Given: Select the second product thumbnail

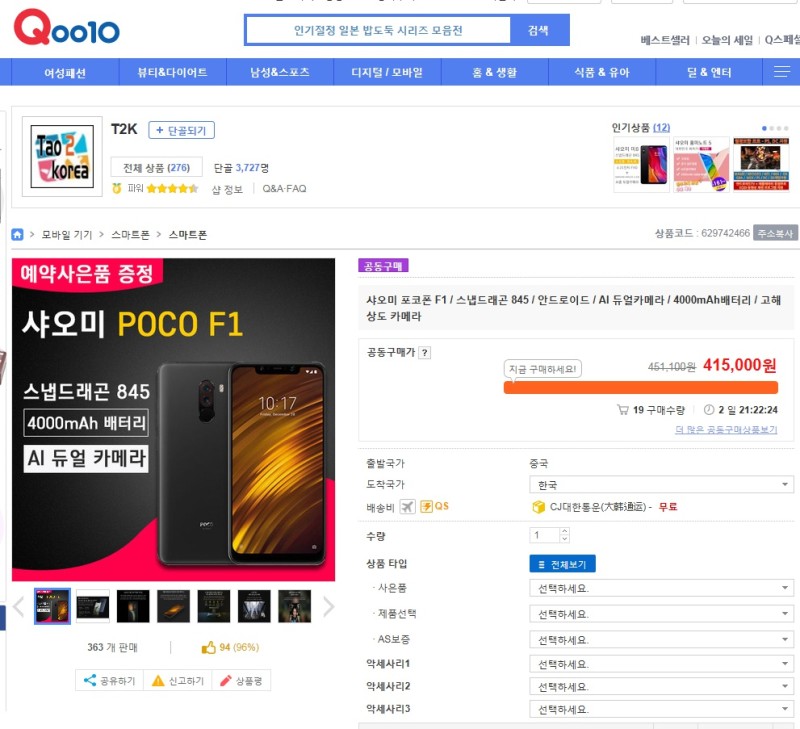Looking at the screenshot, I should (x=93, y=606).
